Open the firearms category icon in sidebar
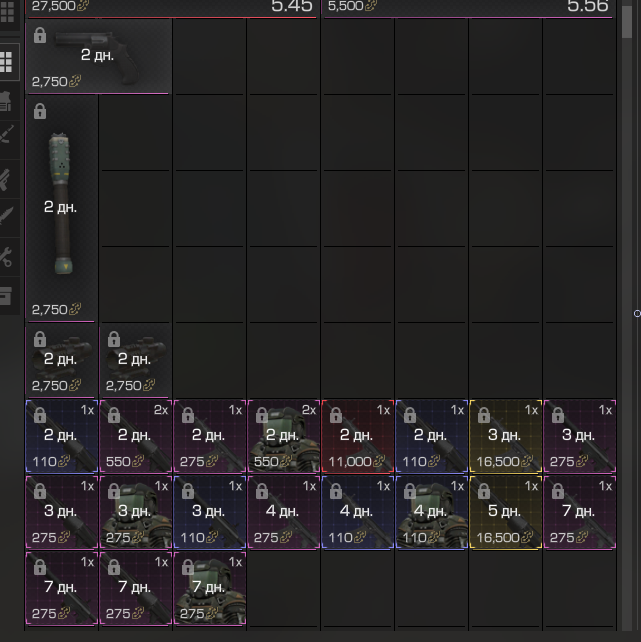The image size is (641, 642). tap(6, 179)
